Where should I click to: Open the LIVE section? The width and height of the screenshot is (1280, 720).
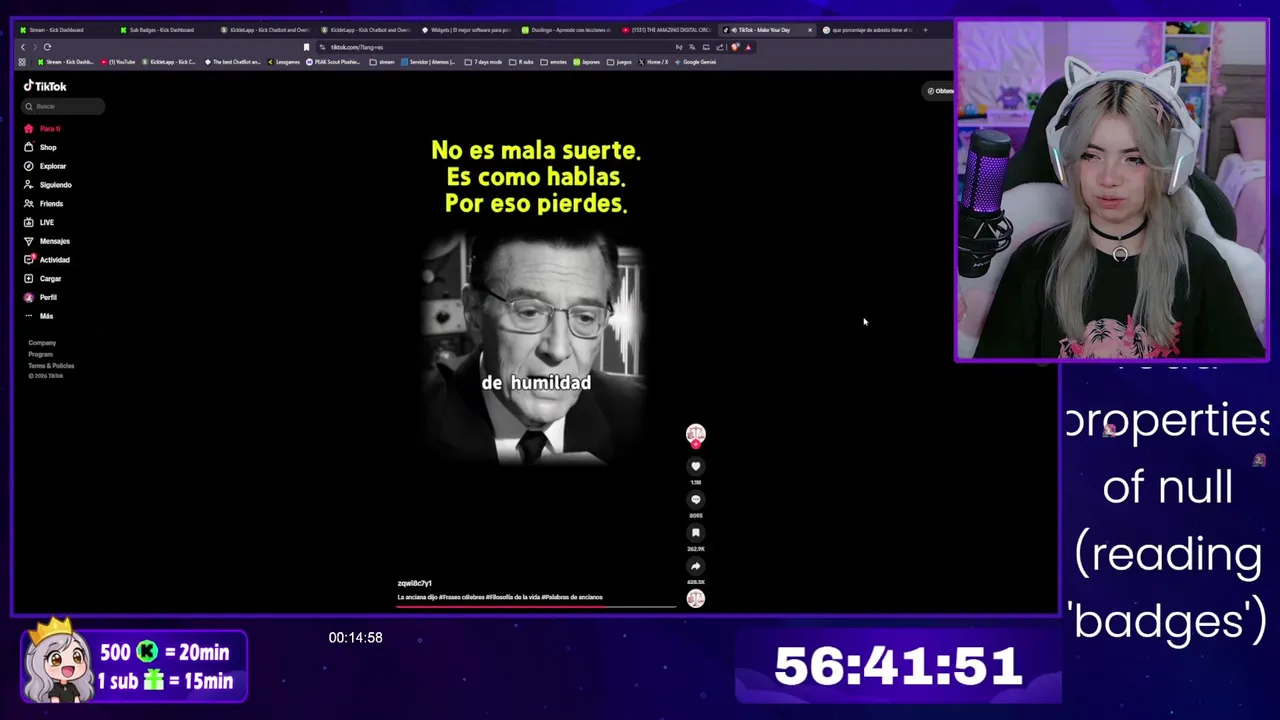point(39,222)
